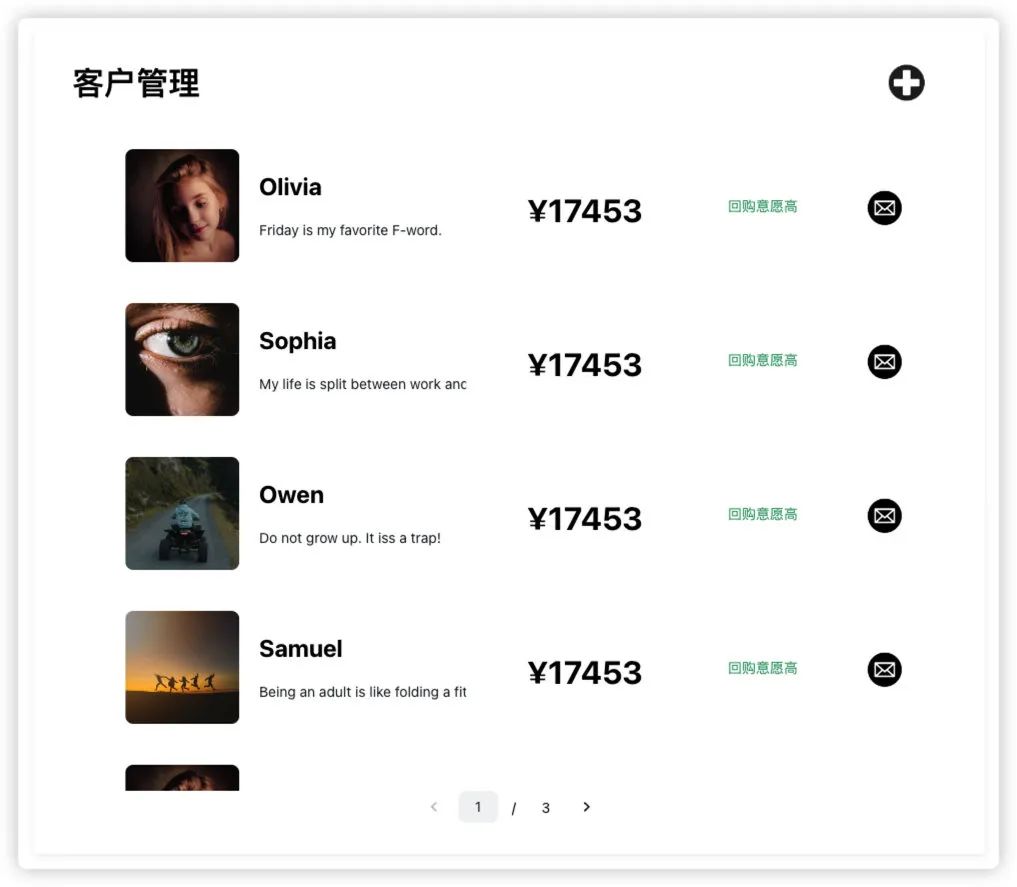Image resolution: width=1017 pixels, height=887 pixels.
Task: Click Samuel's envelope icon
Action: [884, 670]
